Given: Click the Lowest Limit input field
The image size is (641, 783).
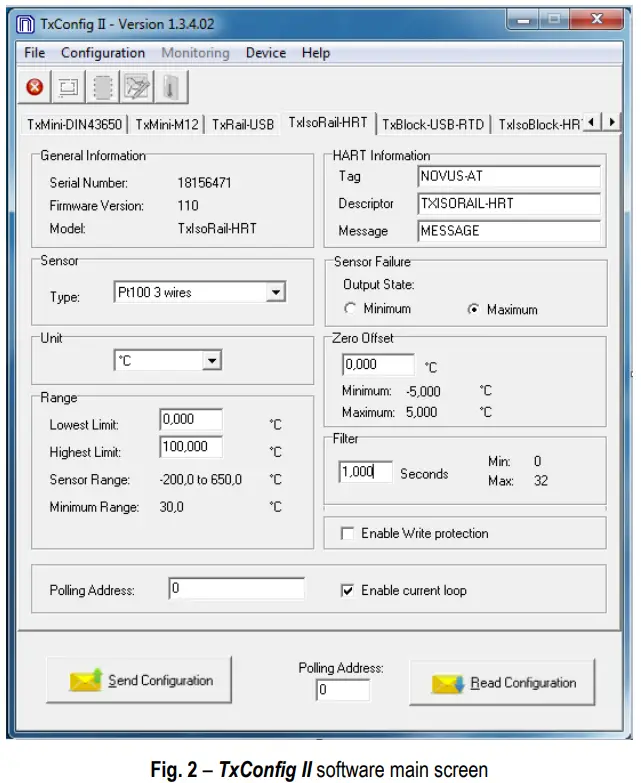Looking at the screenshot, I should pyautogui.click(x=191, y=419).
